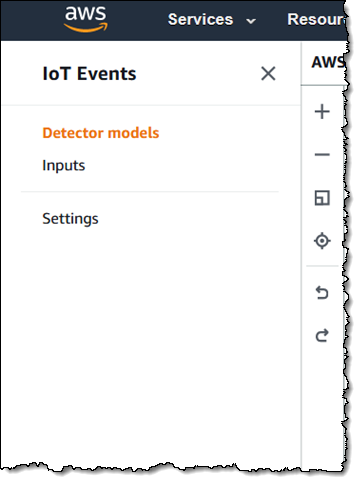
Task: Zoom out with the minus icon
Action: pyautogui.click(x=322, y=155)
